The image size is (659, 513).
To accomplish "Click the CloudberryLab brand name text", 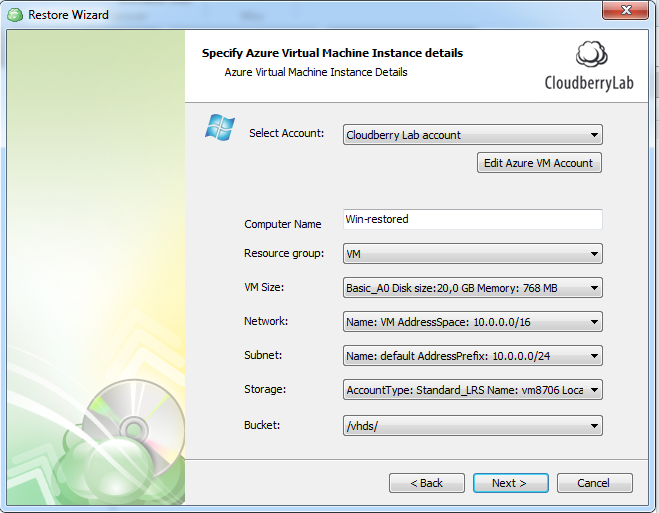I will click(x=589, y=83).
